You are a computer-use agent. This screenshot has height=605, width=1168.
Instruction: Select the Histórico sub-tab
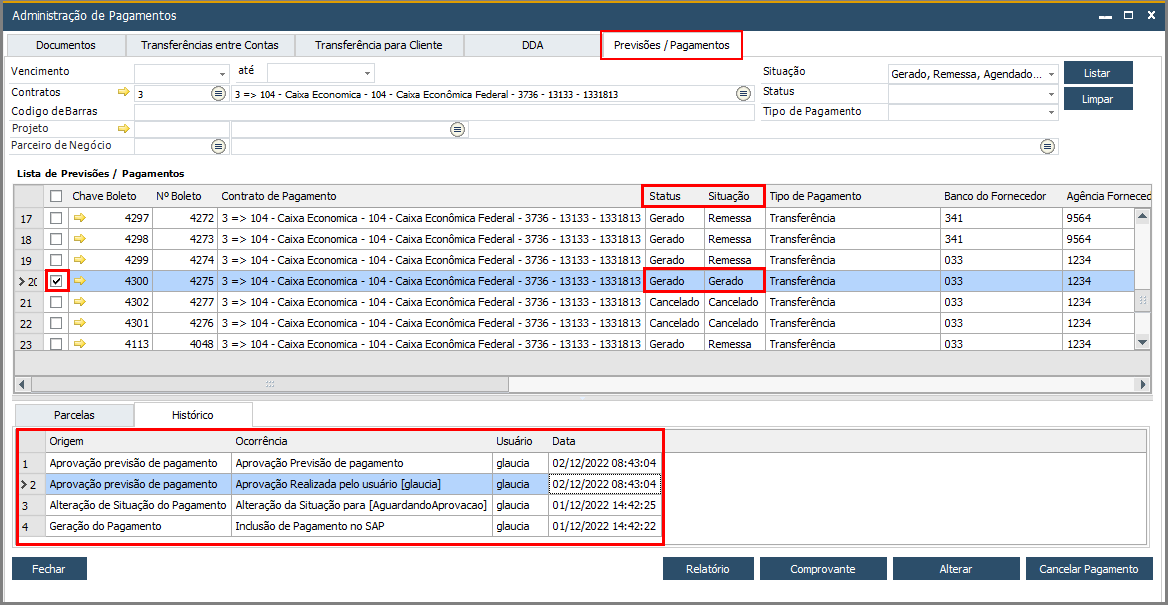click(193, 414)
